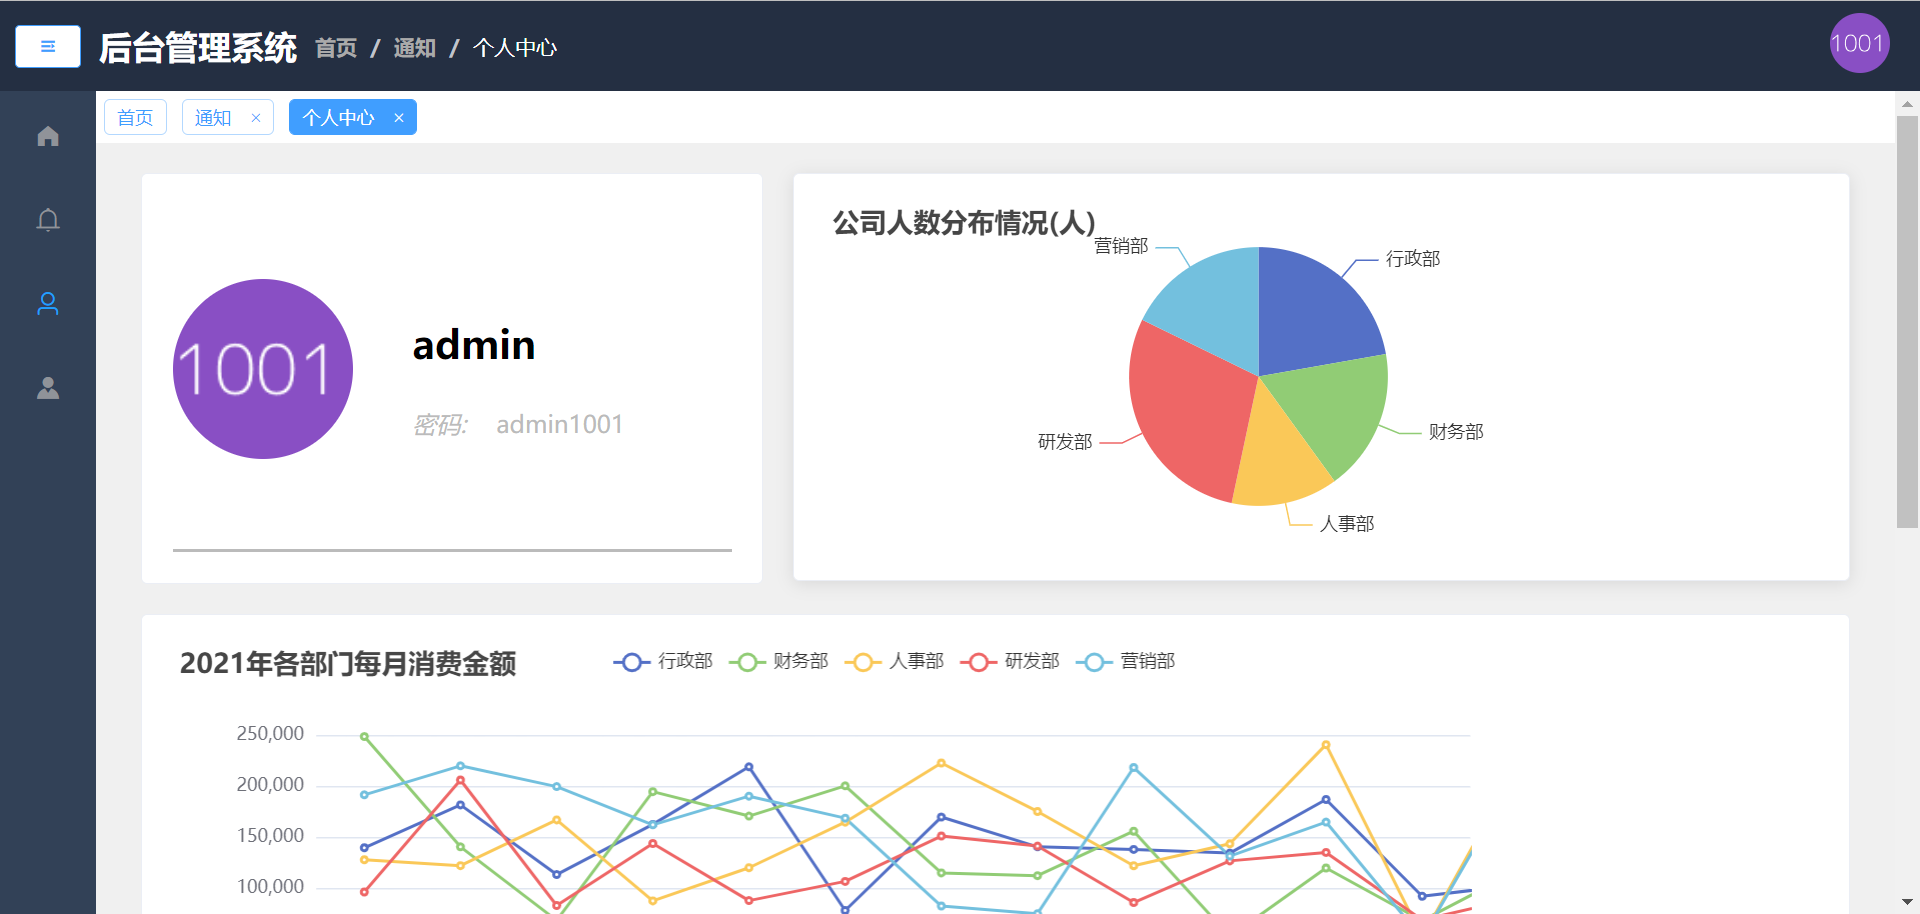
Task: Select the solid user icon in sidebar
Action: coord(48,388)
